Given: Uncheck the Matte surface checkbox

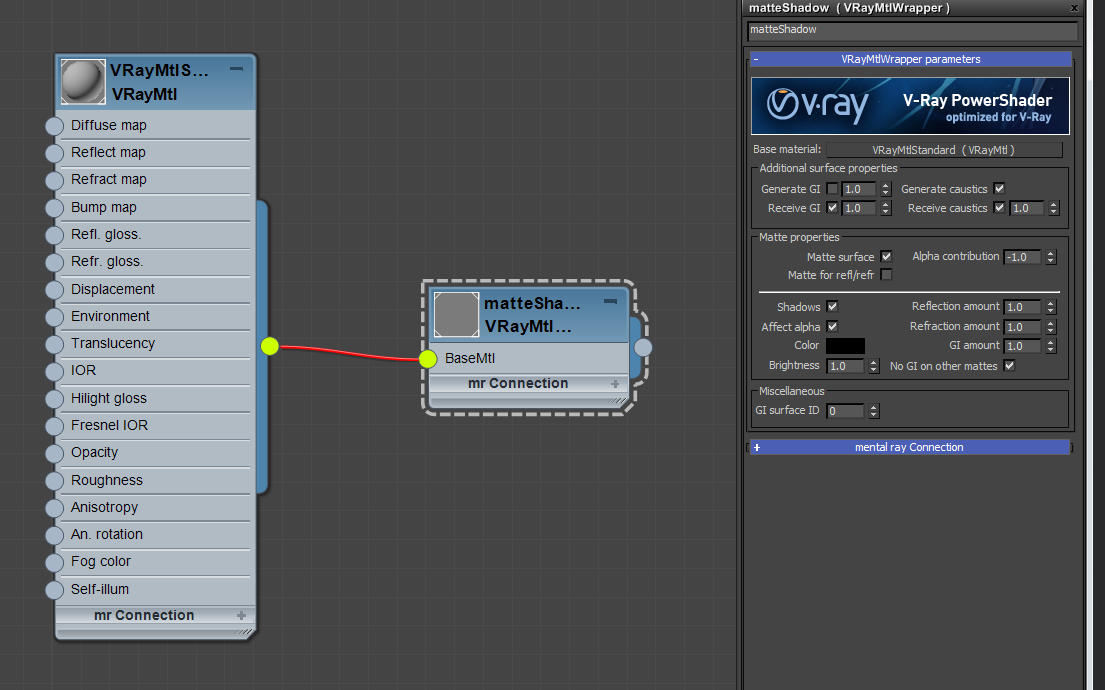Looking at the screenshot, I should click(886, 257).
